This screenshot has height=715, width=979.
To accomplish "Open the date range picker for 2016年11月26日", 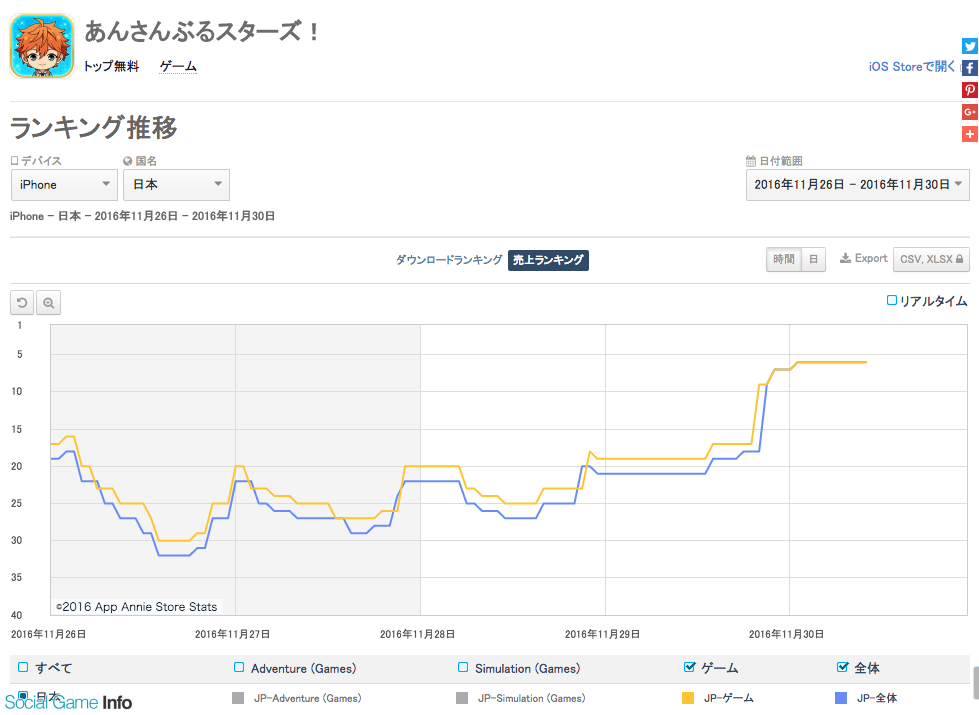I will pyautogui.click(x=857, y=185).
